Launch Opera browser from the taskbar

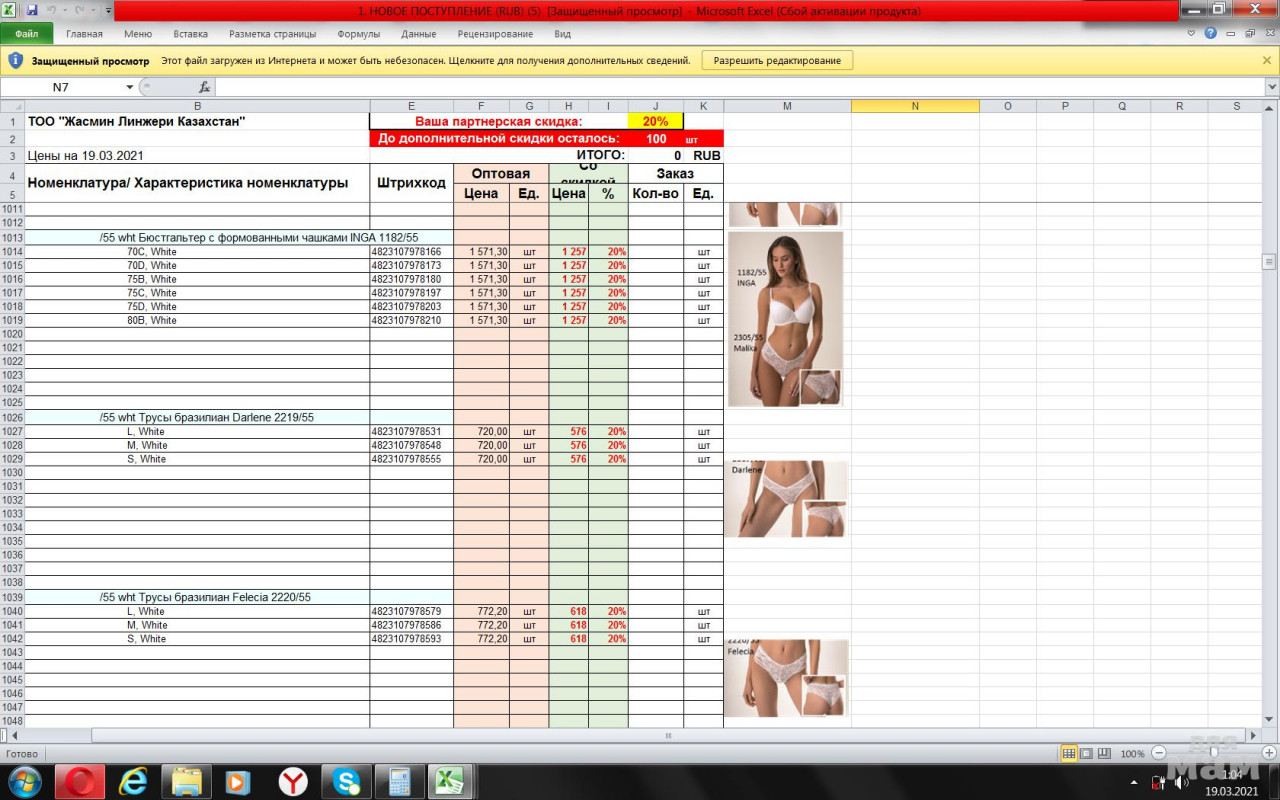79,781
